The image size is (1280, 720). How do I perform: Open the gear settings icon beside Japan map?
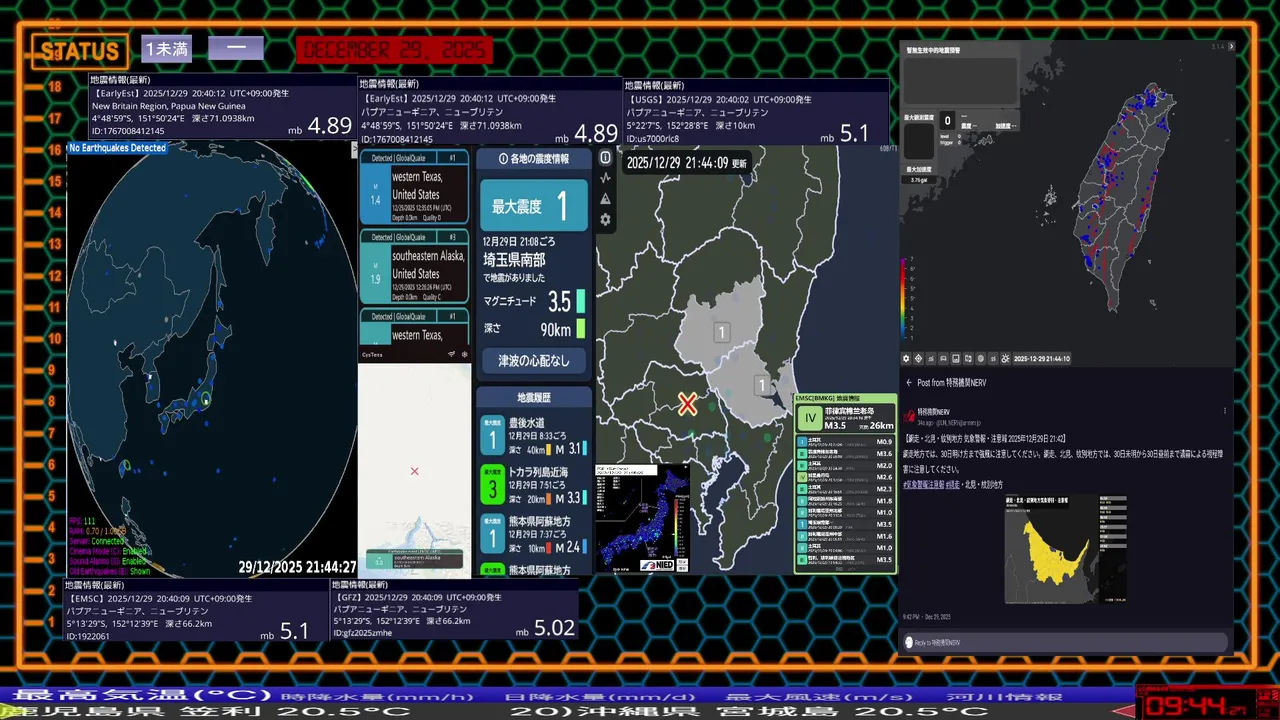point(605,219)
